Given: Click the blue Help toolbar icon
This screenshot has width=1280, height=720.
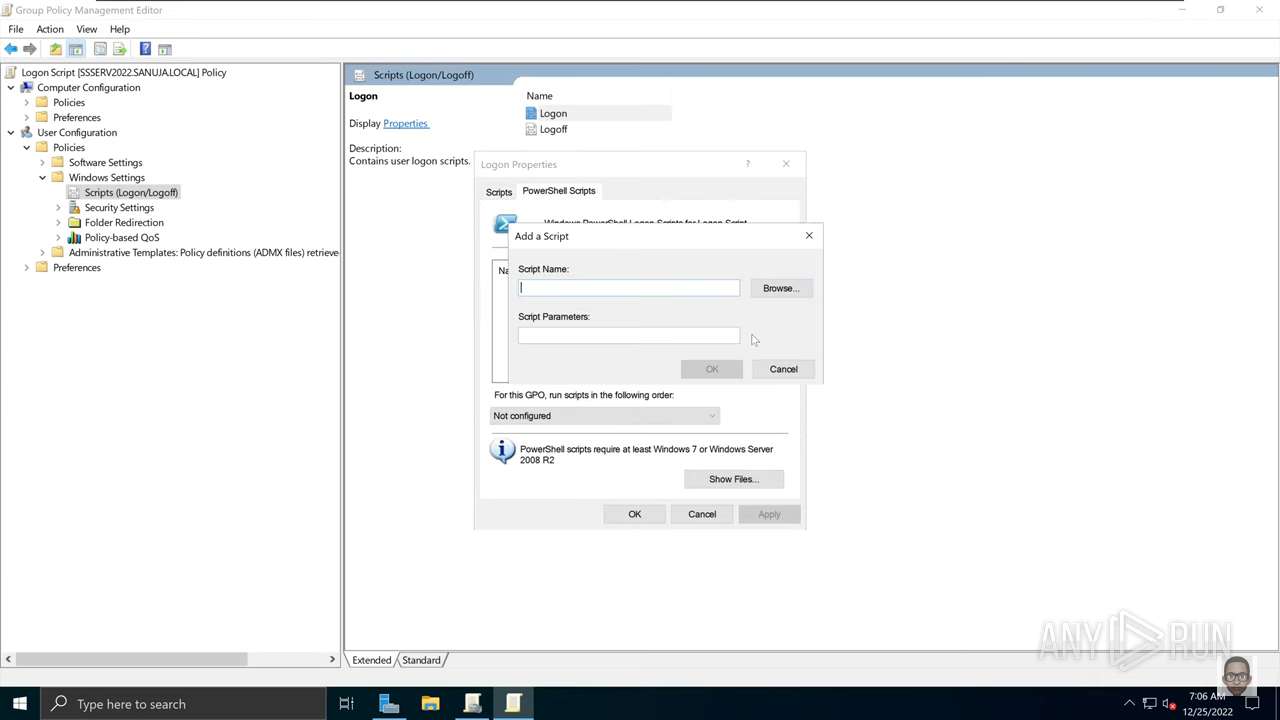Looking at the screenshot, I should (145, 49).
